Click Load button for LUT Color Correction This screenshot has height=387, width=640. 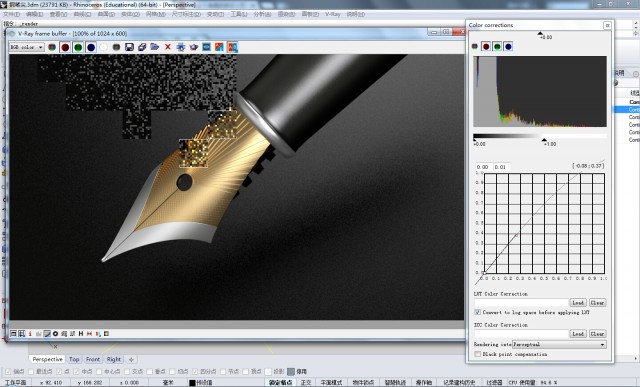pos(578,302)
